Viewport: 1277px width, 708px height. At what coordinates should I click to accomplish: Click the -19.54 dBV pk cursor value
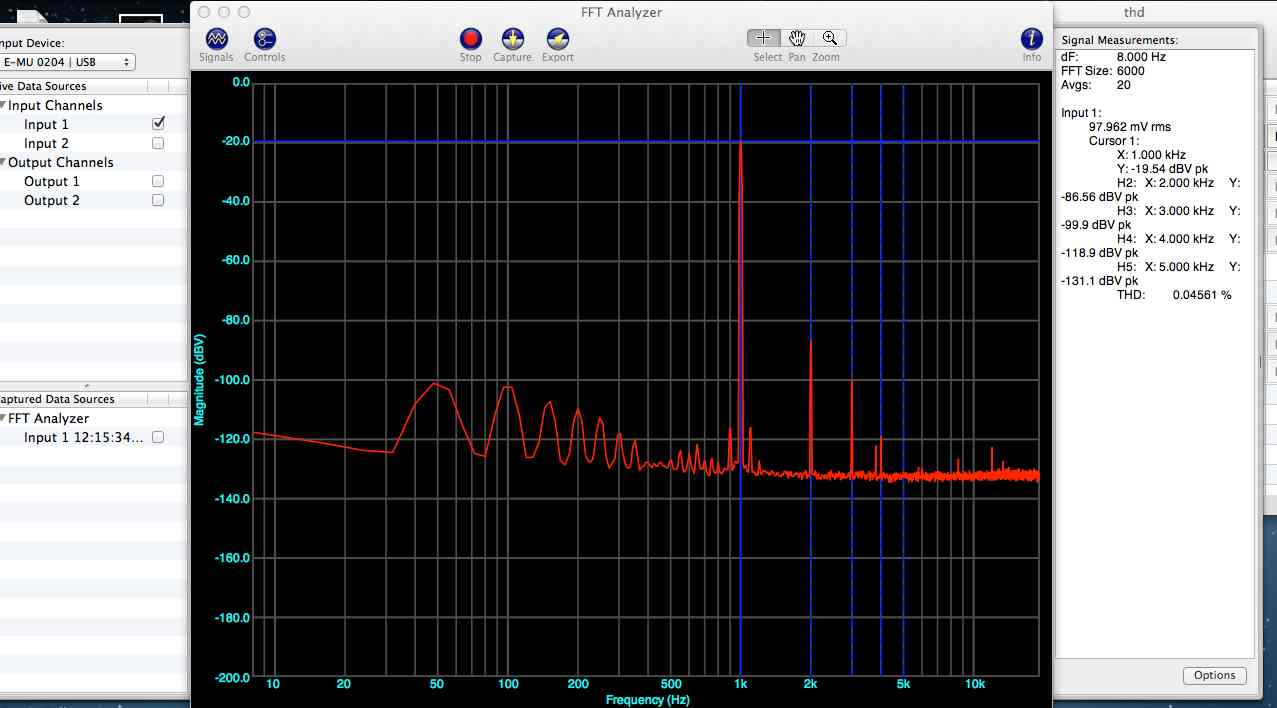click(x=1162, y=169)
